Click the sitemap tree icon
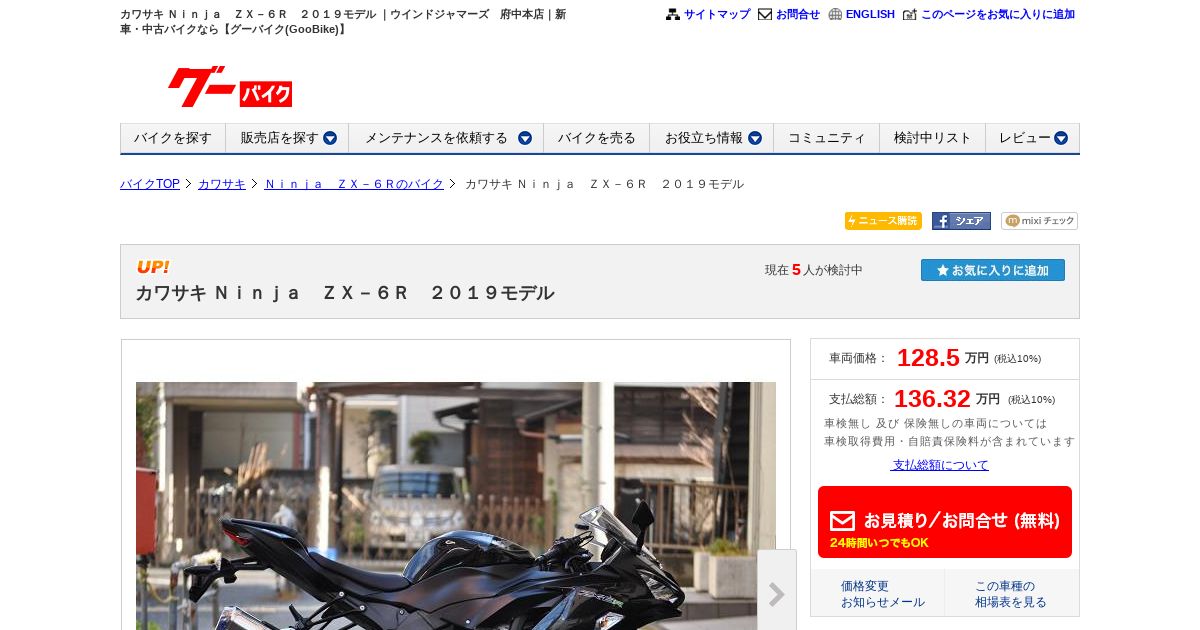Viewport: 1200px width, 630px height. (x=673, y=14)
